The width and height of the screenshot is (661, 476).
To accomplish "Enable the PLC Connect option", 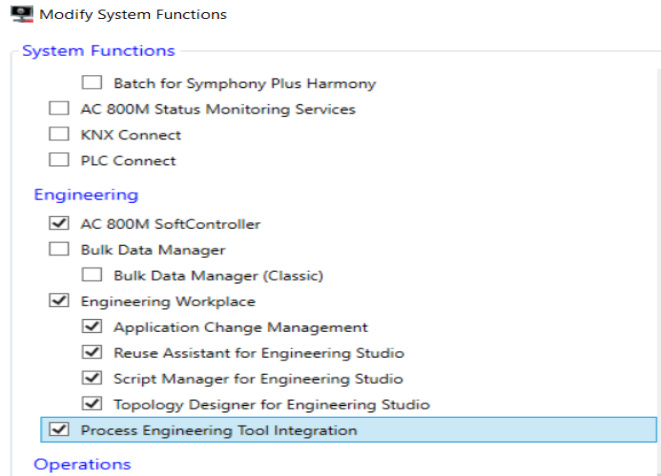I will (x=59, y=161).
